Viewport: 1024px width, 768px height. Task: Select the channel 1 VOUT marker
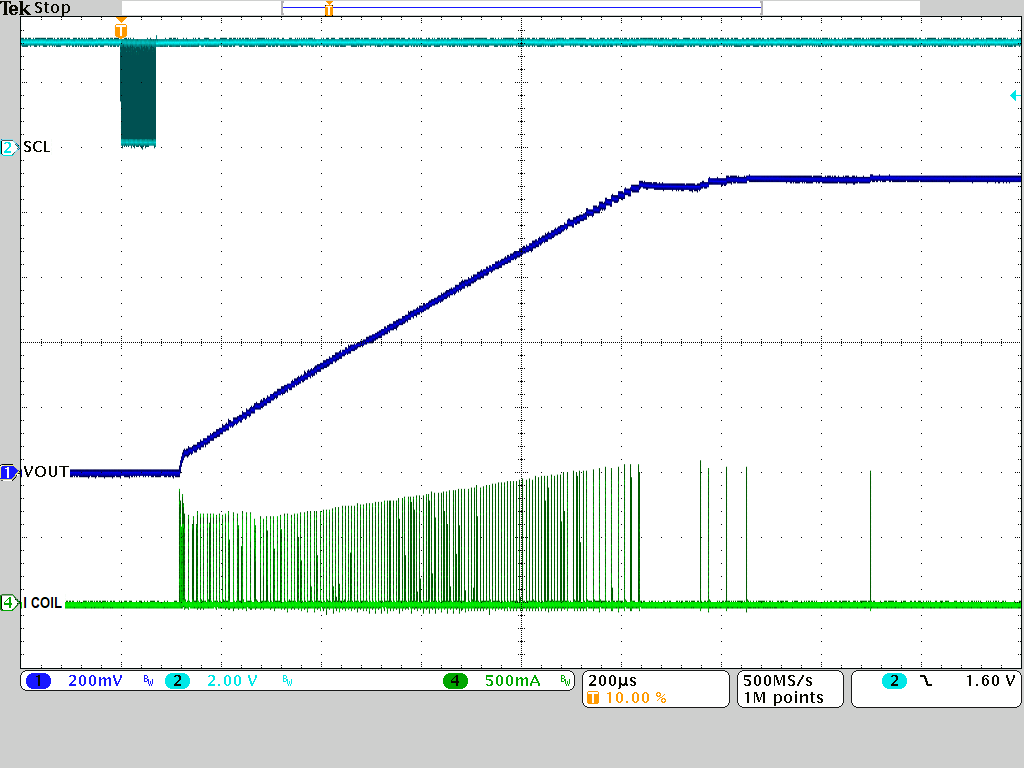[10, 472]
